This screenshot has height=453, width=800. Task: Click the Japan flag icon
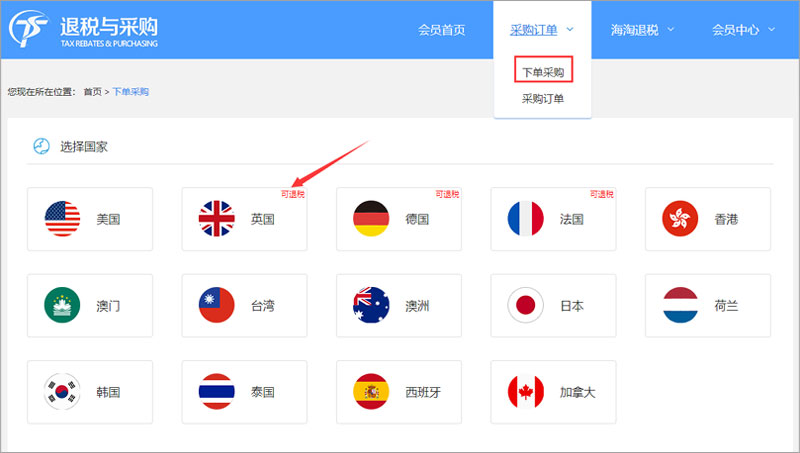coord(526,305)
